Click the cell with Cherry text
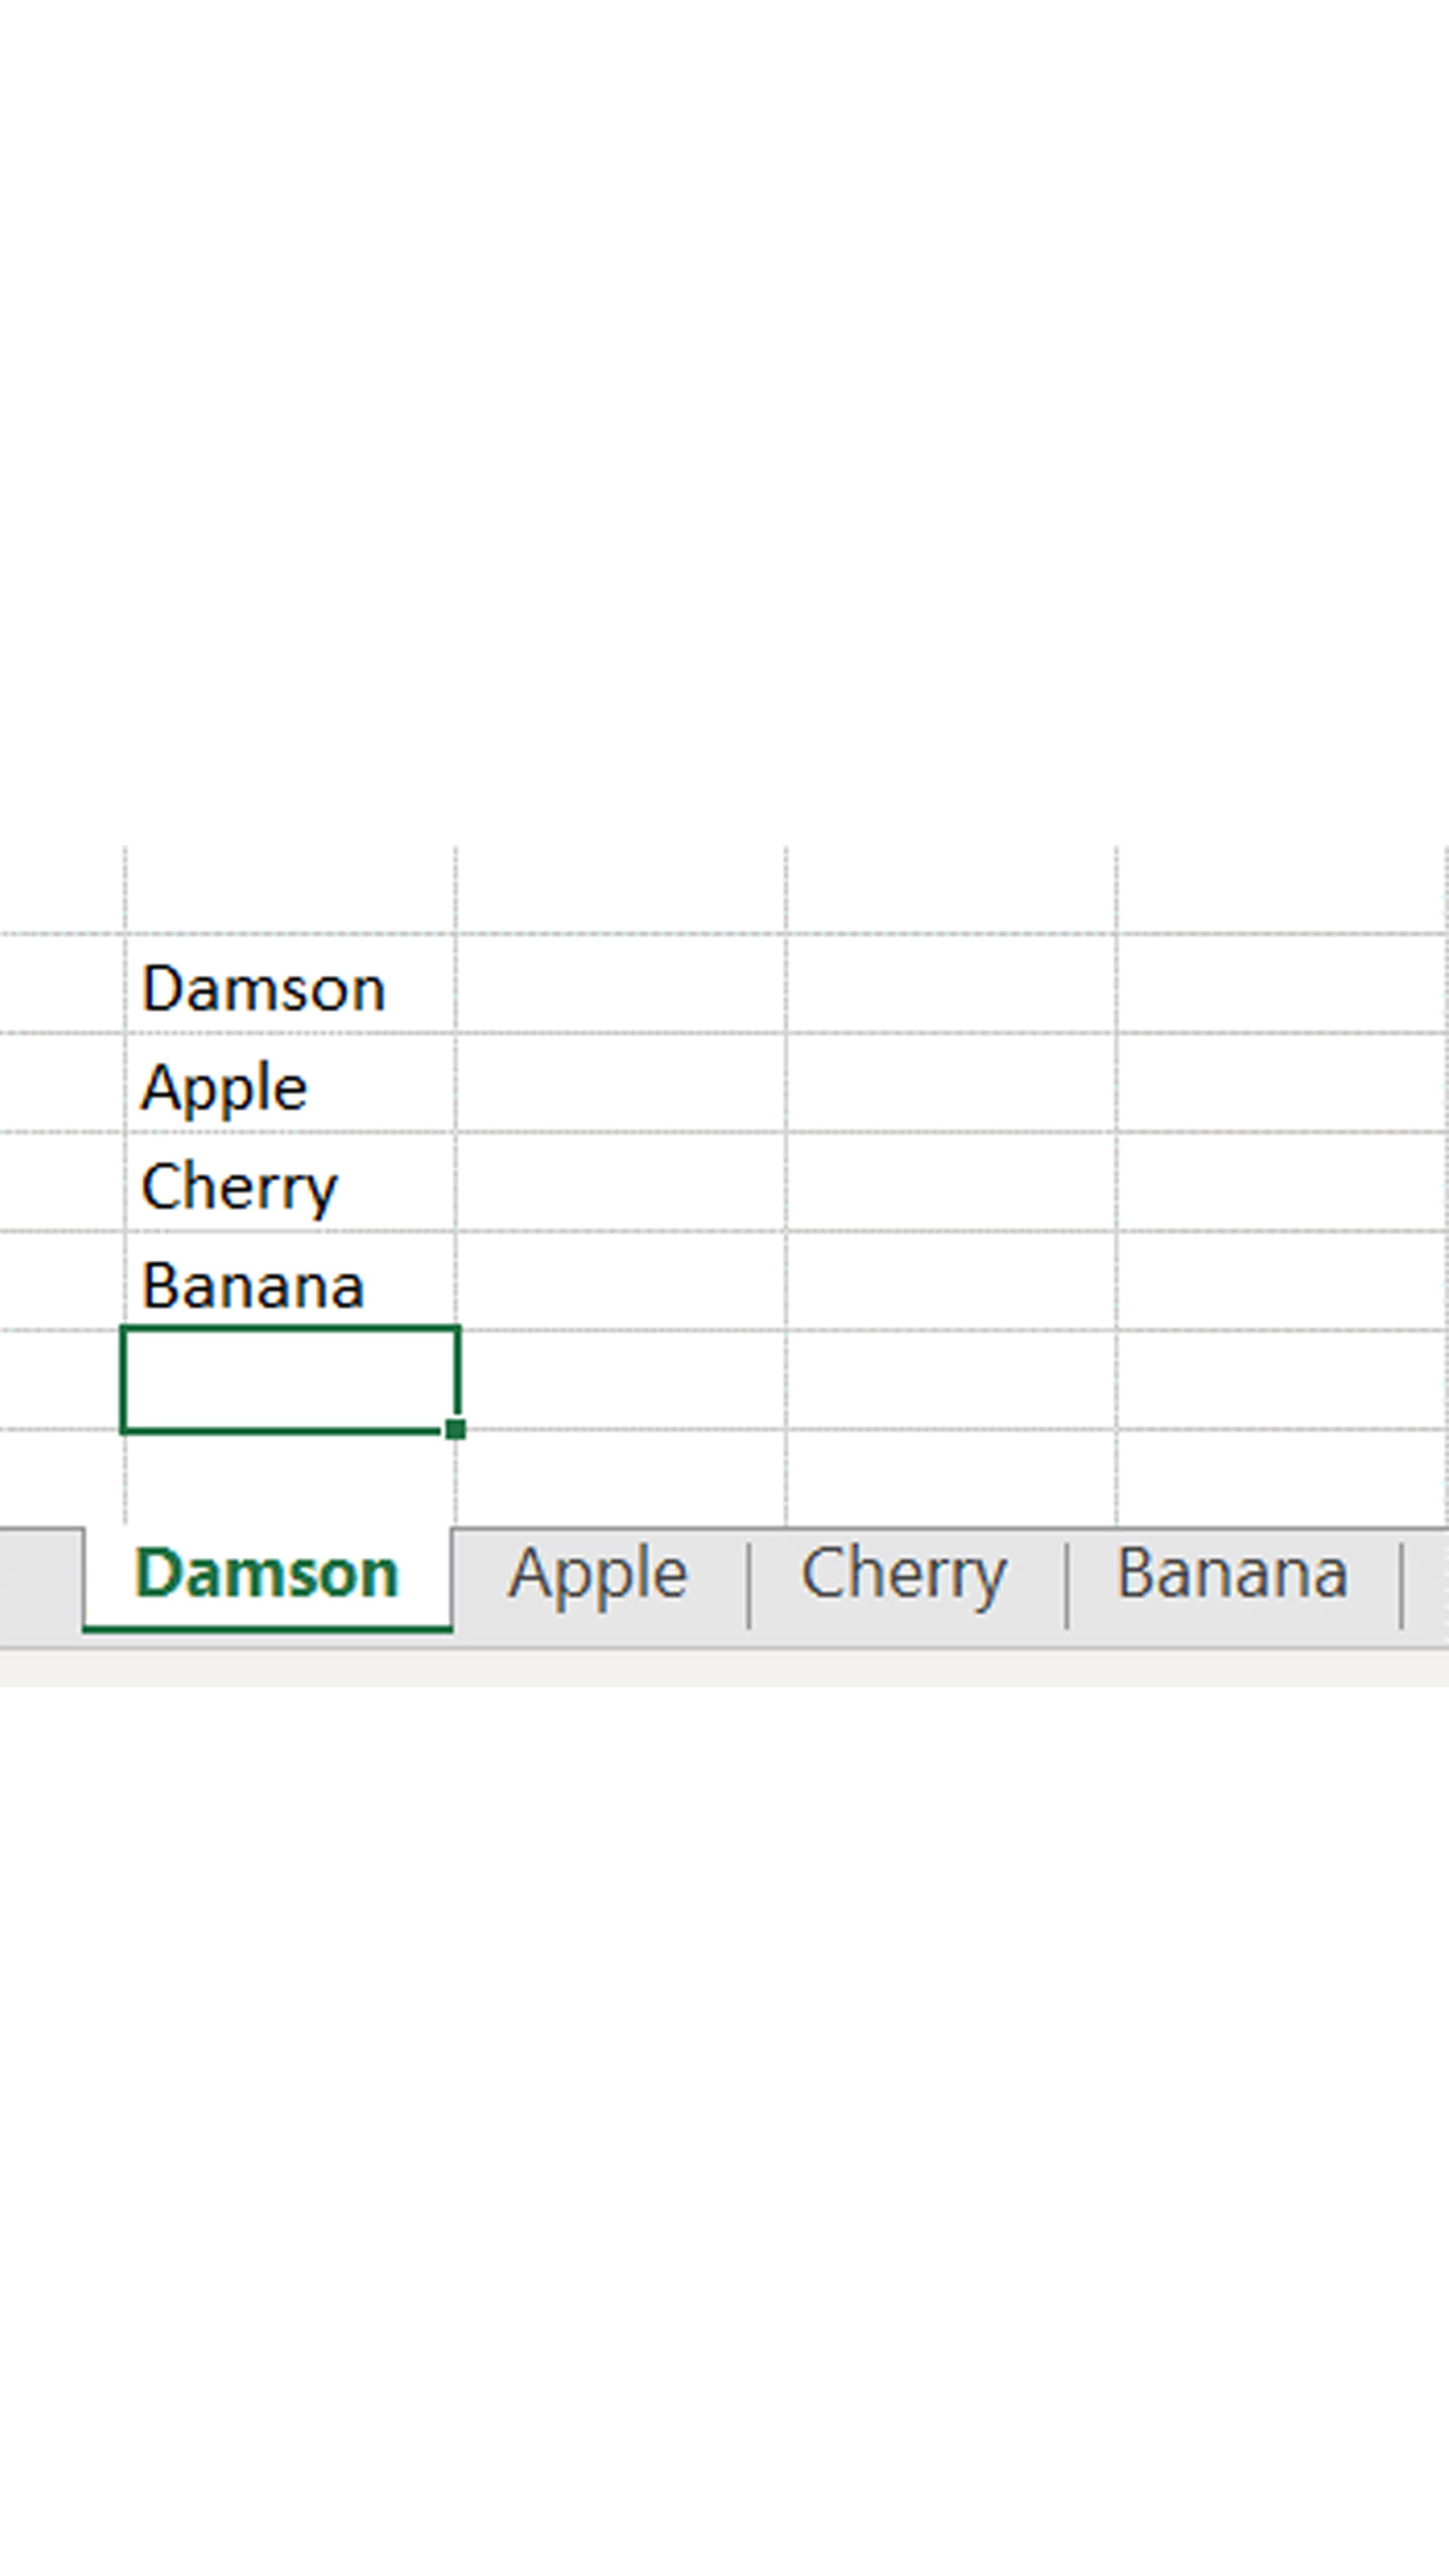Viewport: 1449px width, 2576px height. [x=289, y=1182]
